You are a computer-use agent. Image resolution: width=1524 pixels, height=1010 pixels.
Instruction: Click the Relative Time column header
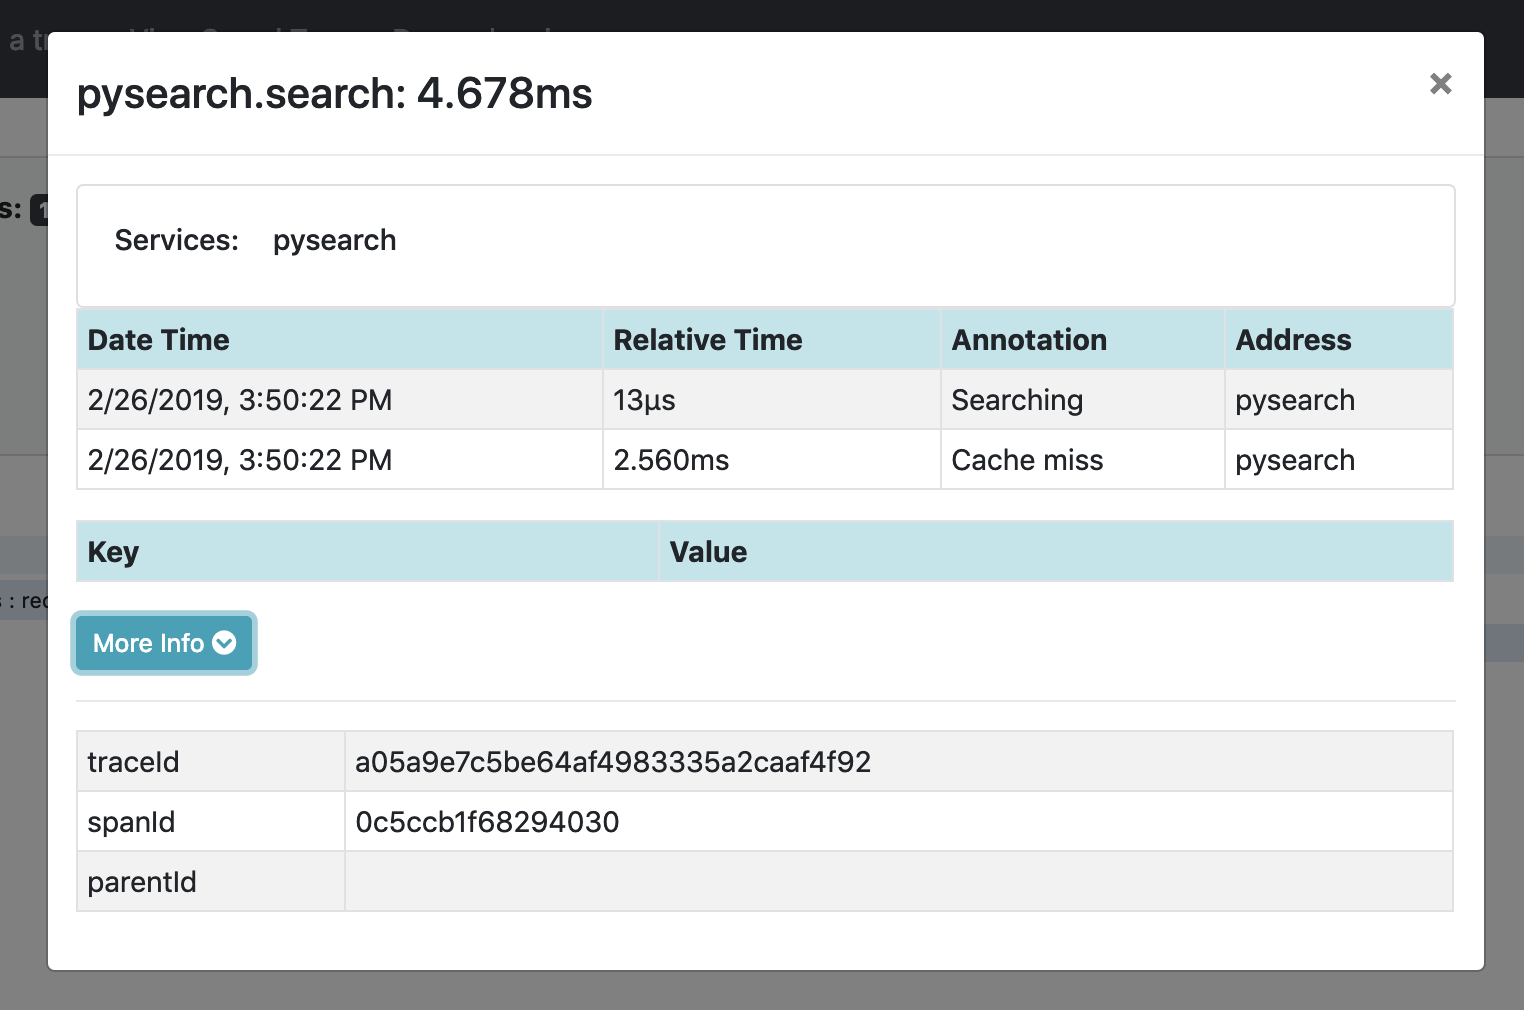point(772,340)
